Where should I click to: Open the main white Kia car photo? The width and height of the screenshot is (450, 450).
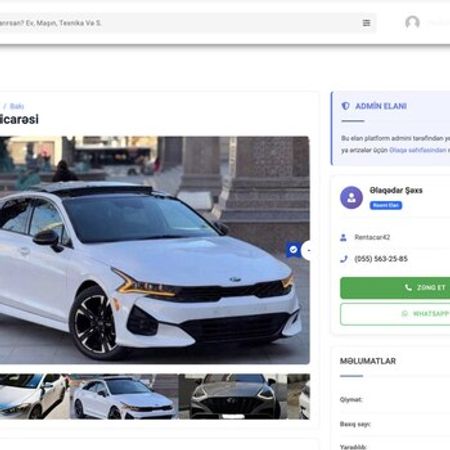(x=155, y=250)
